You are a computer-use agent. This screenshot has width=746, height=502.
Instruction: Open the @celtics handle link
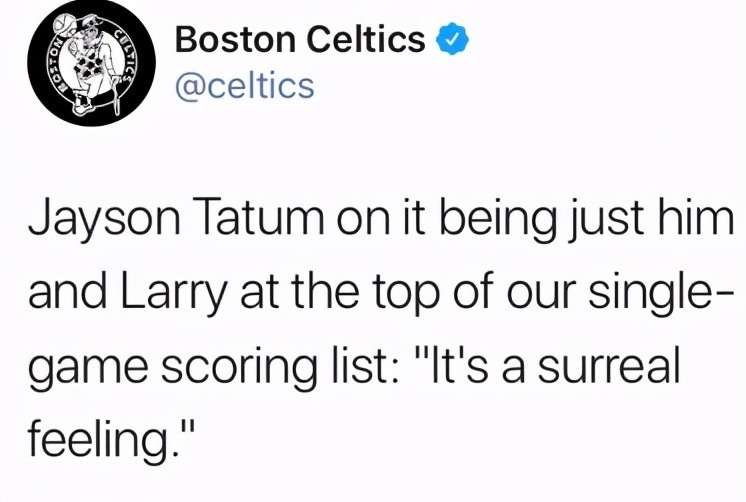[x=245, y=86]
